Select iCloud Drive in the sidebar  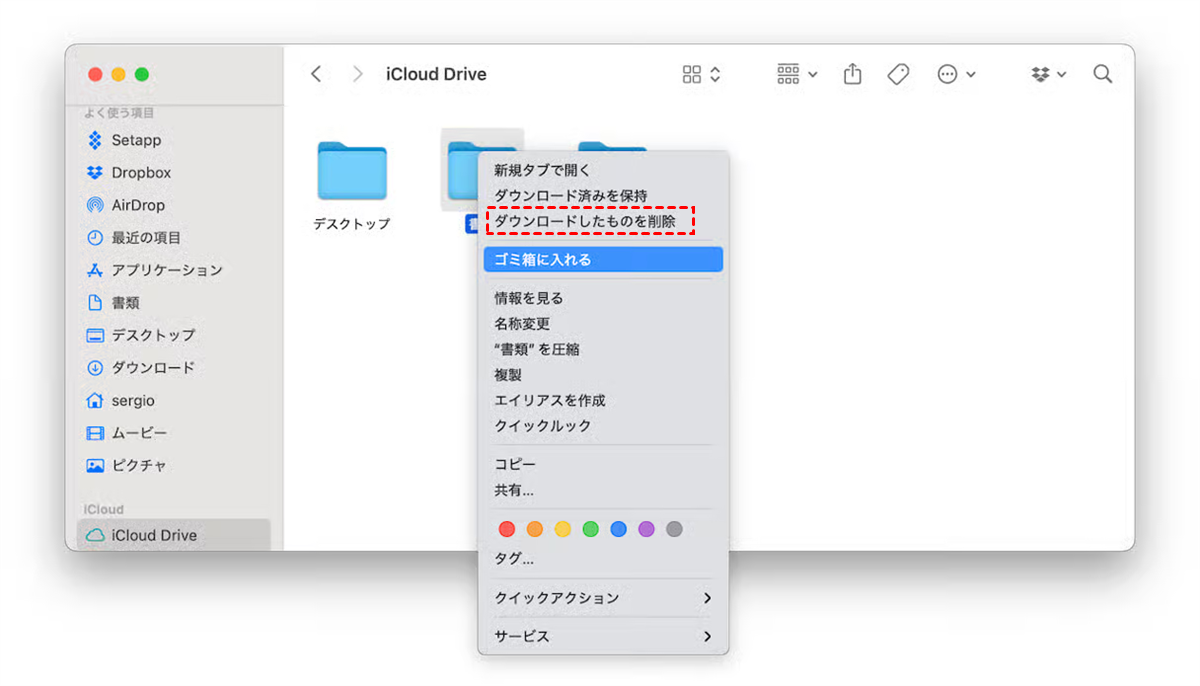click(x=173, y=535)
